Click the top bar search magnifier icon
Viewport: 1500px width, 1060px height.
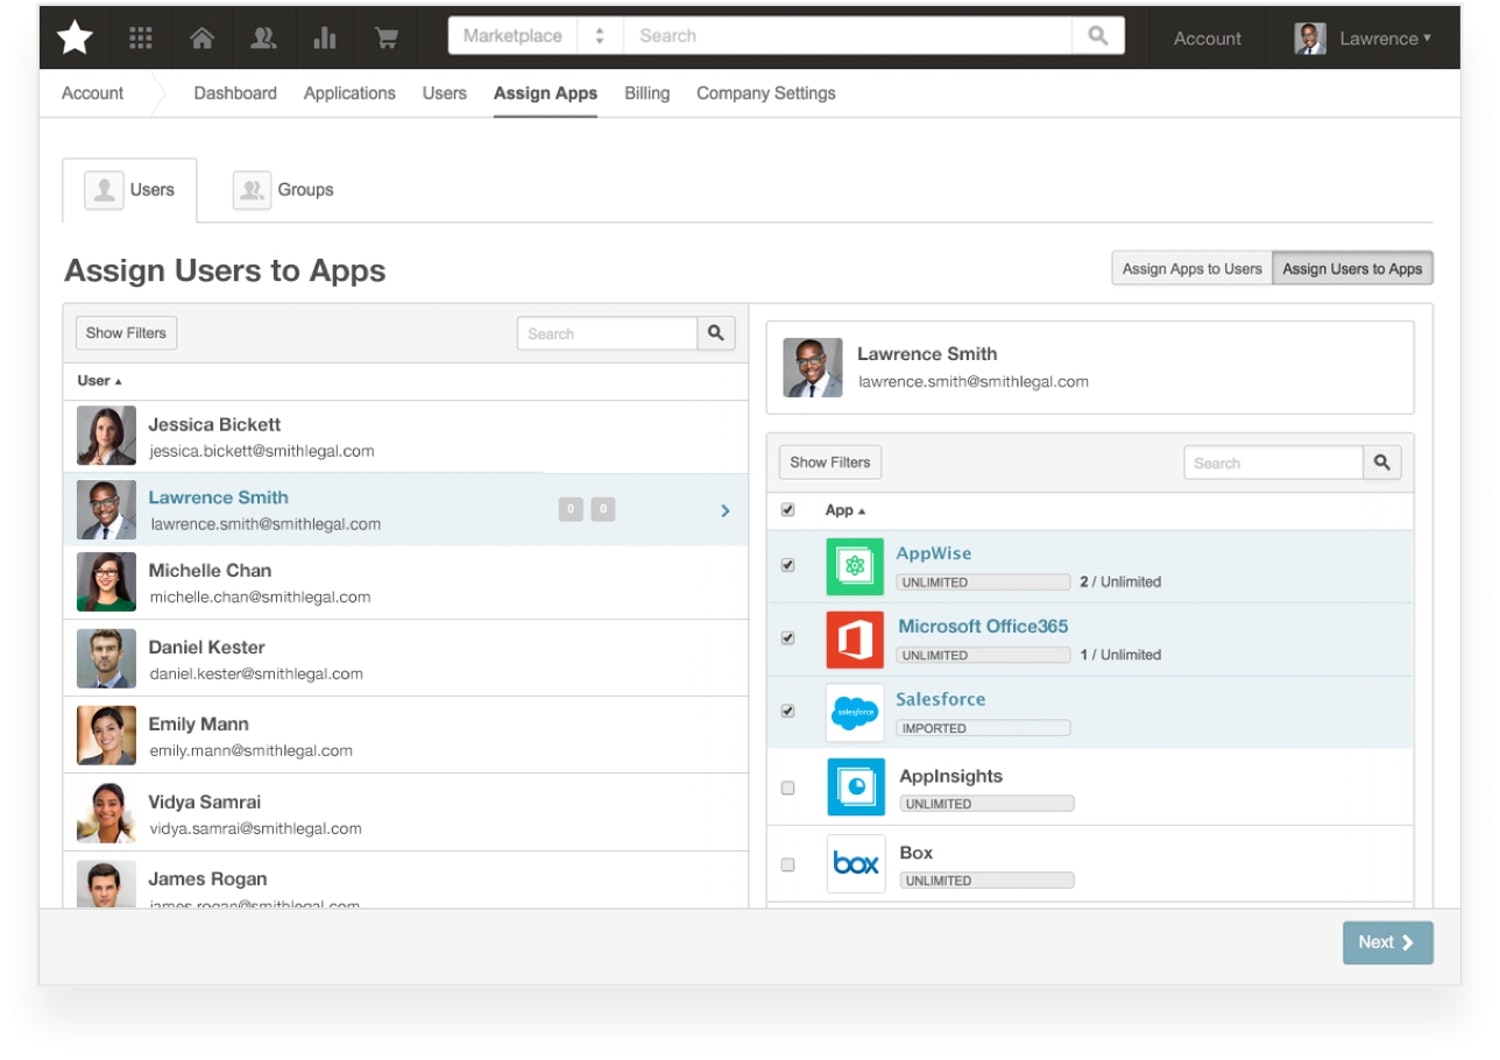coord(1097,36)
